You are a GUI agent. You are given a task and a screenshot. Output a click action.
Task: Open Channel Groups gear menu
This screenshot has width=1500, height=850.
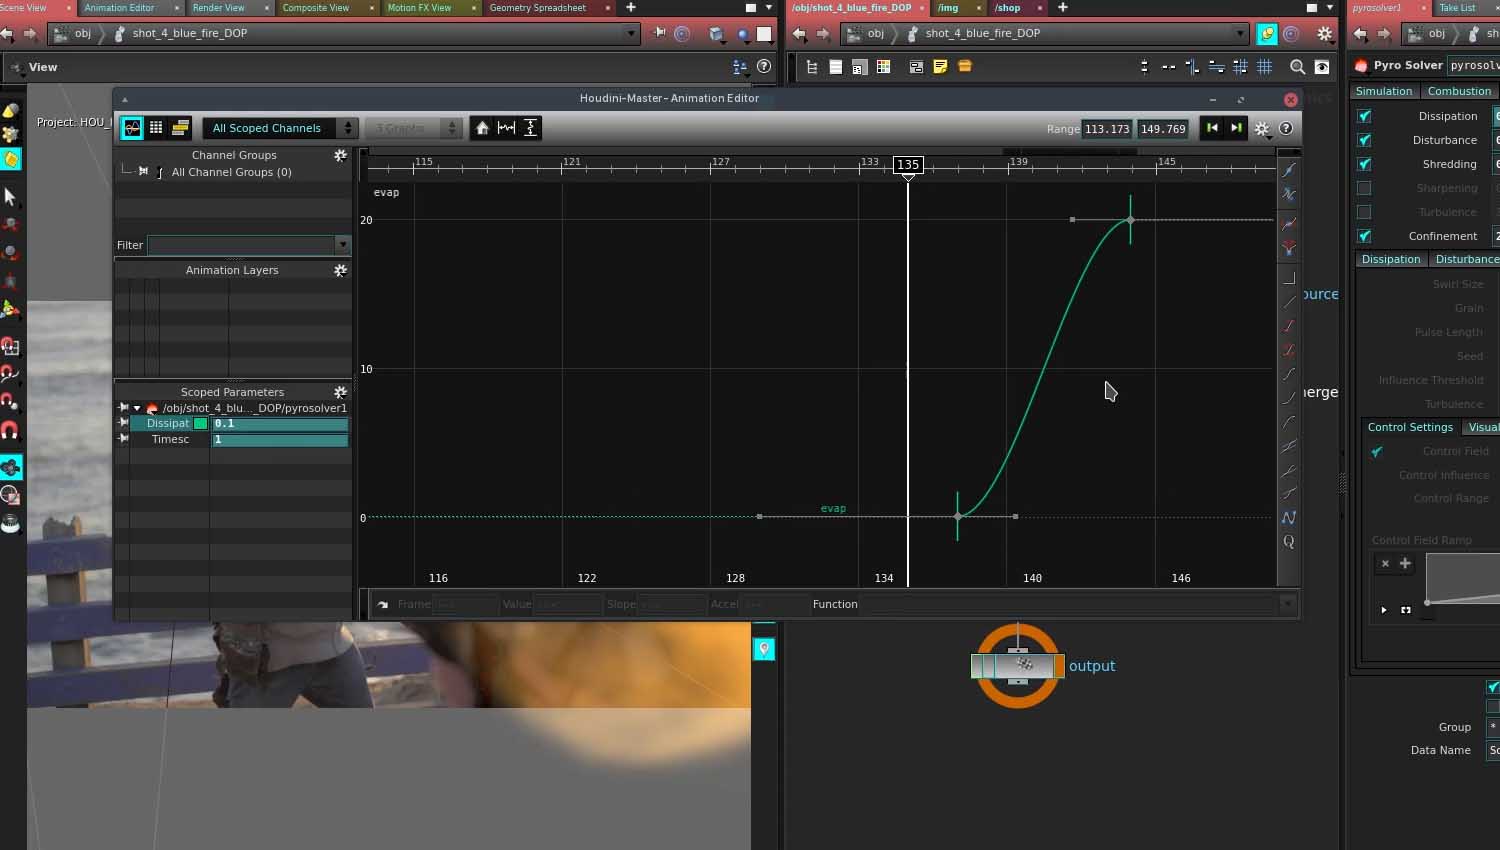click(340, 155)
